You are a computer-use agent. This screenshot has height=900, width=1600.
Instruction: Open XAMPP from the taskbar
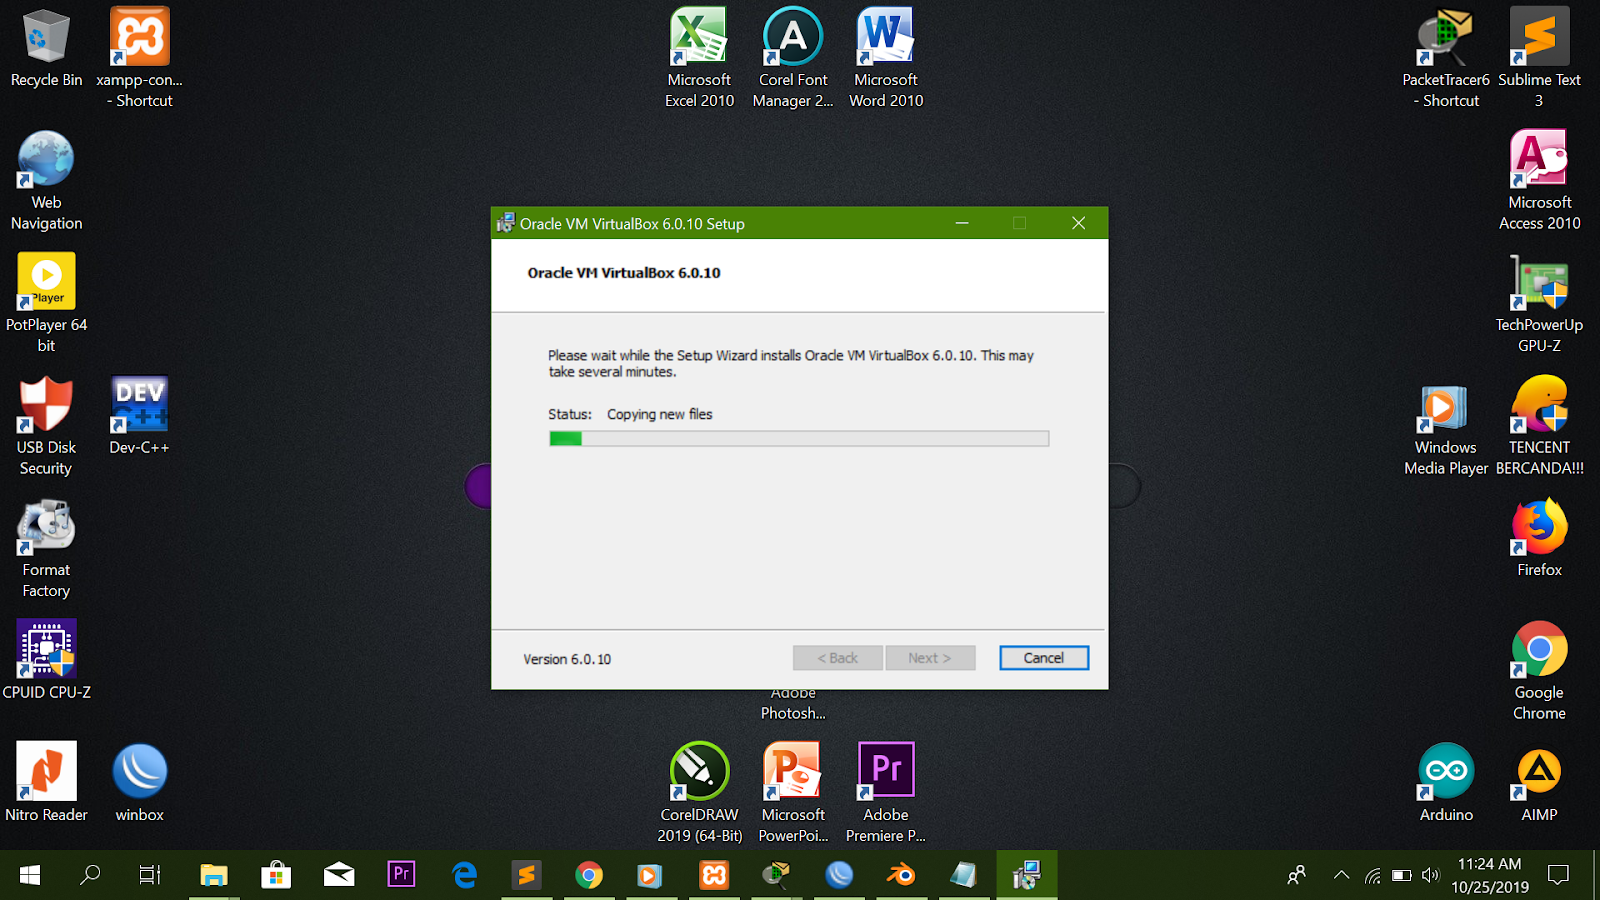point(714,875)
